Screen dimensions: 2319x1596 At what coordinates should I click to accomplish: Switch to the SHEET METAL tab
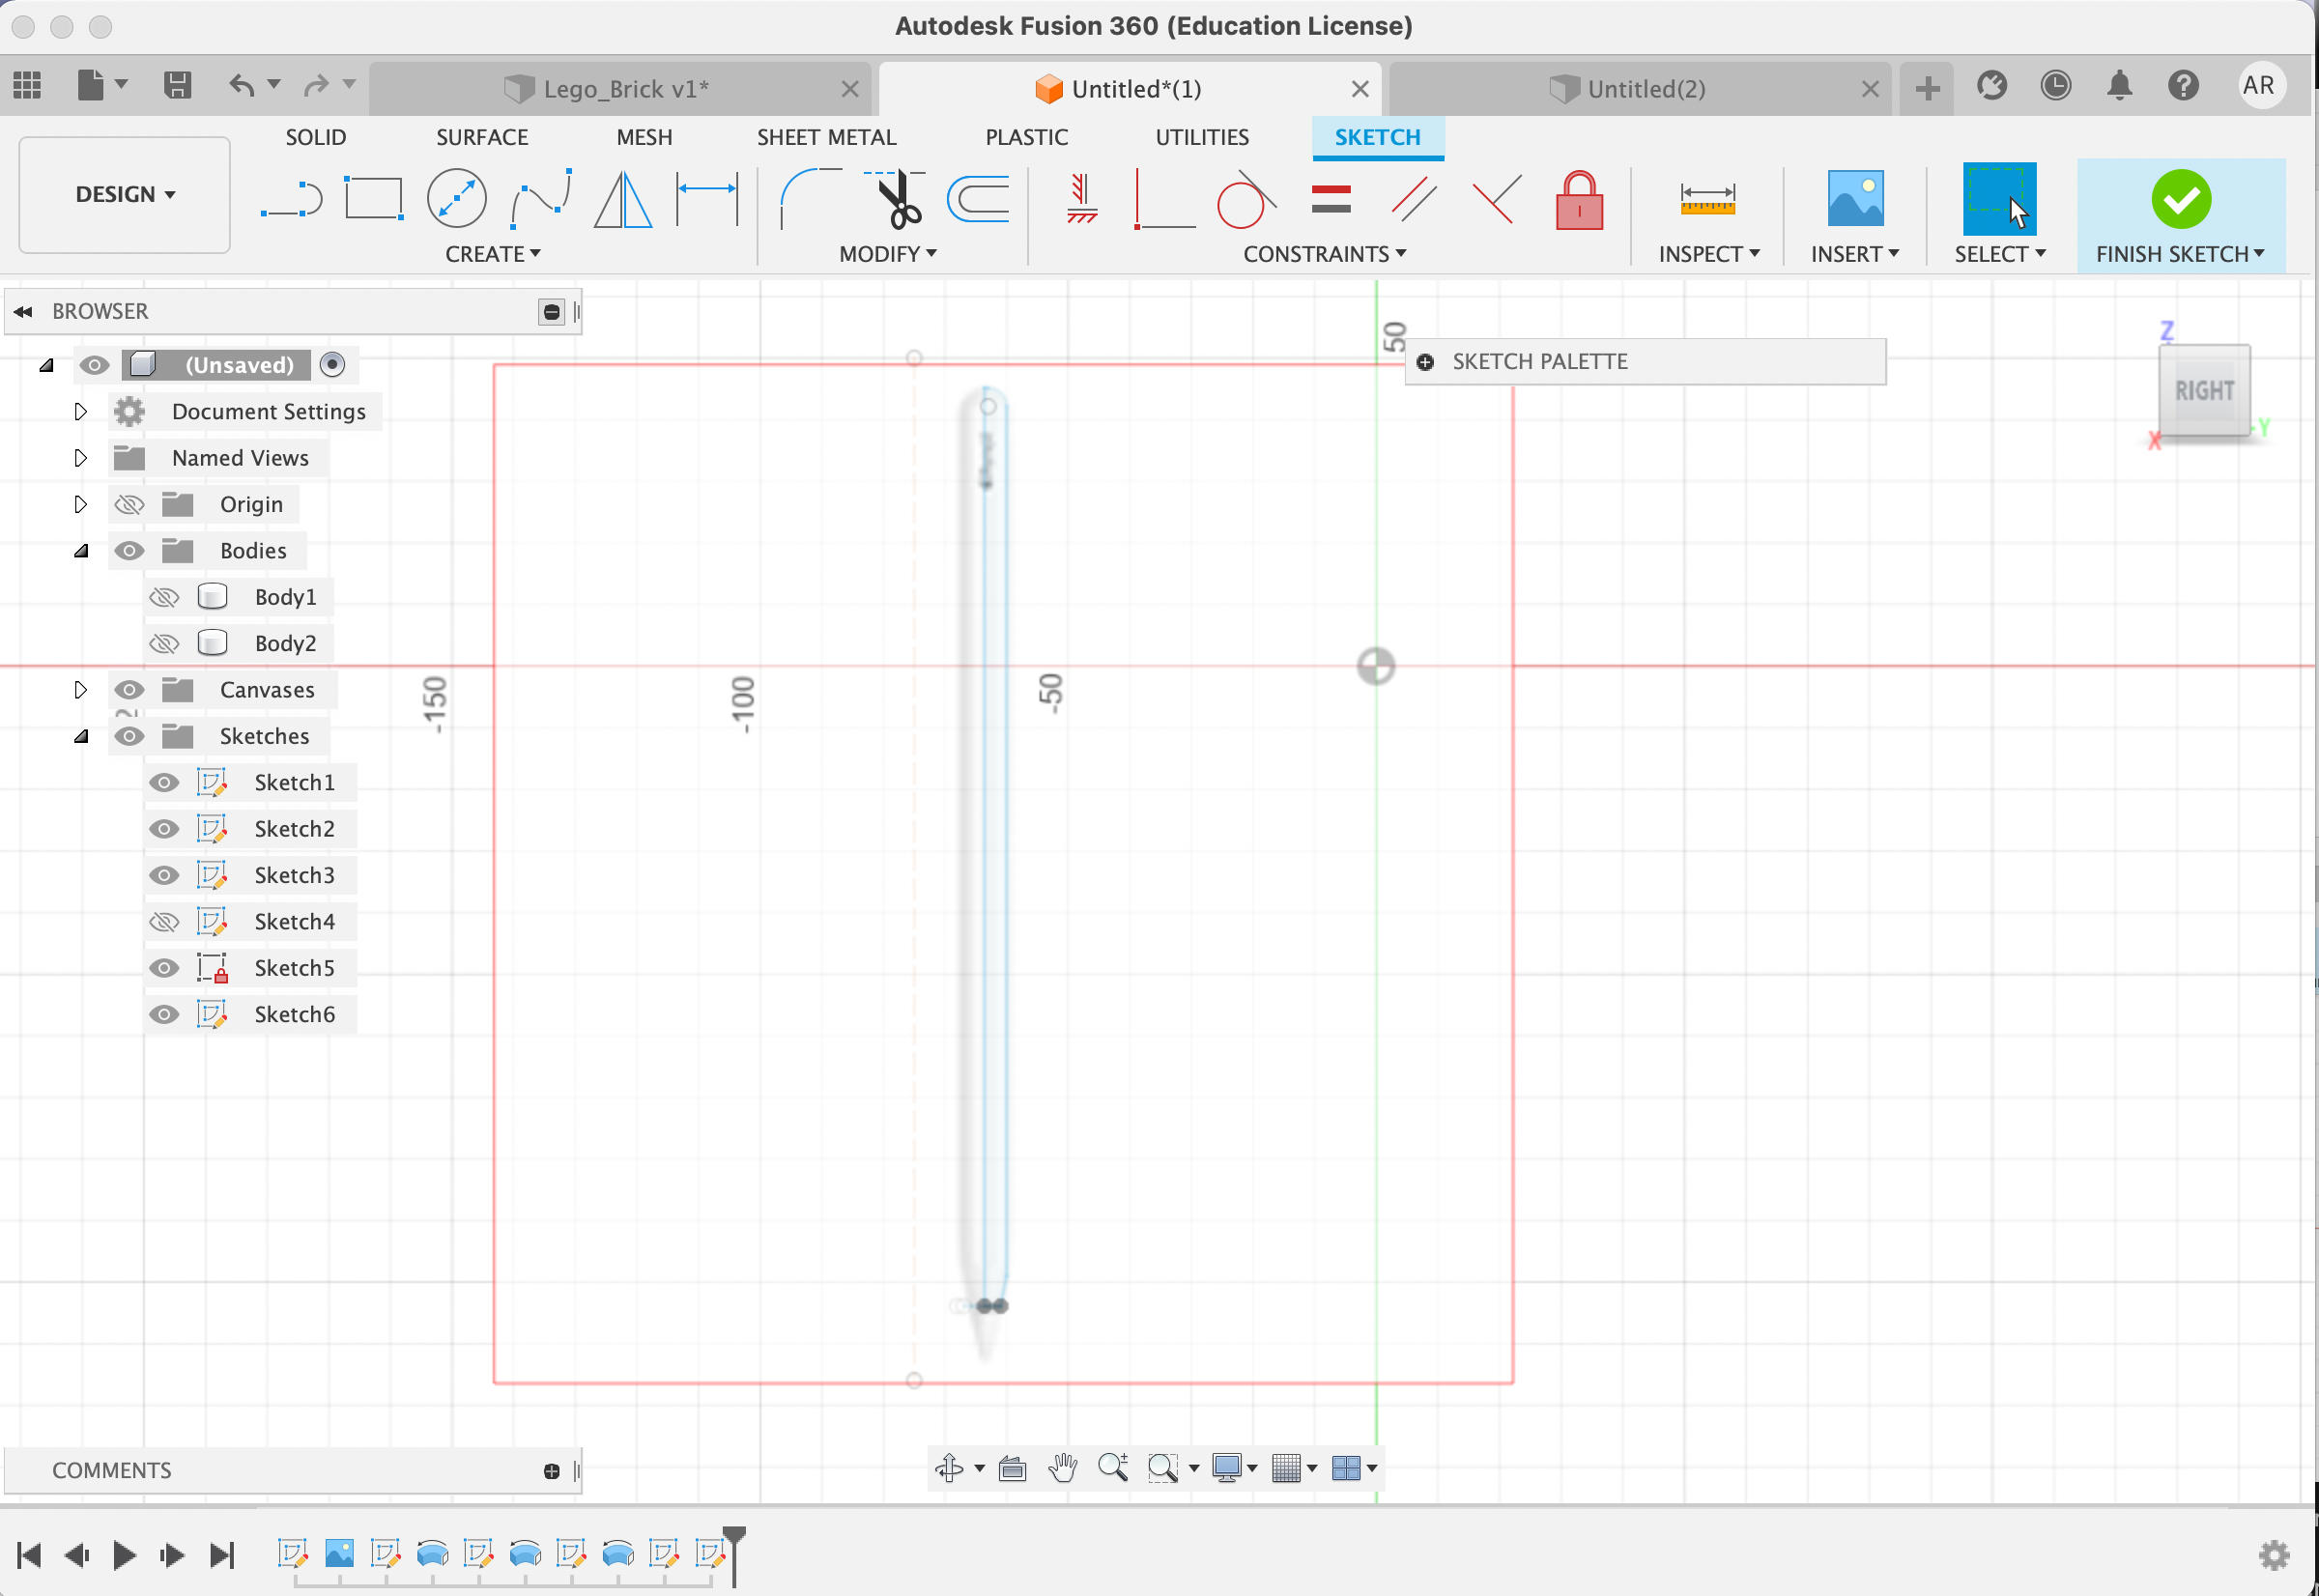click(x=826, y=137)
